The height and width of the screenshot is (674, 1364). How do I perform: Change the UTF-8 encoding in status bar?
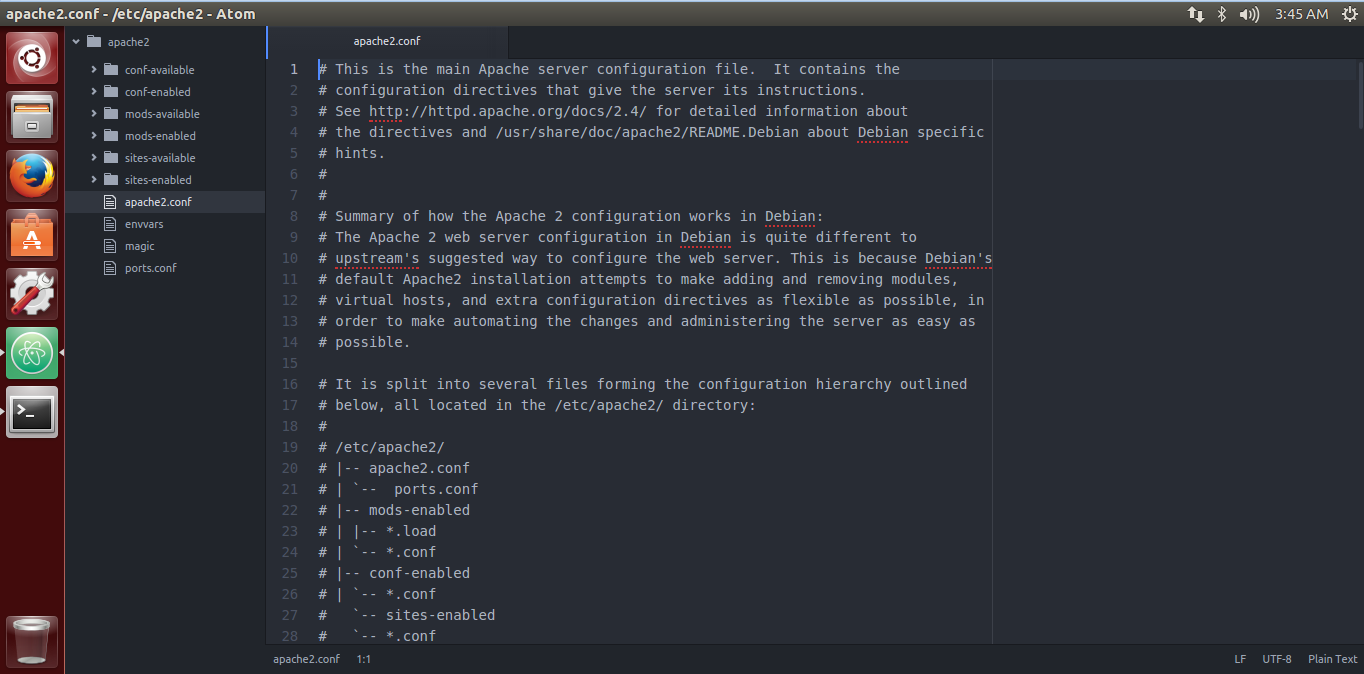(1277, 659)
